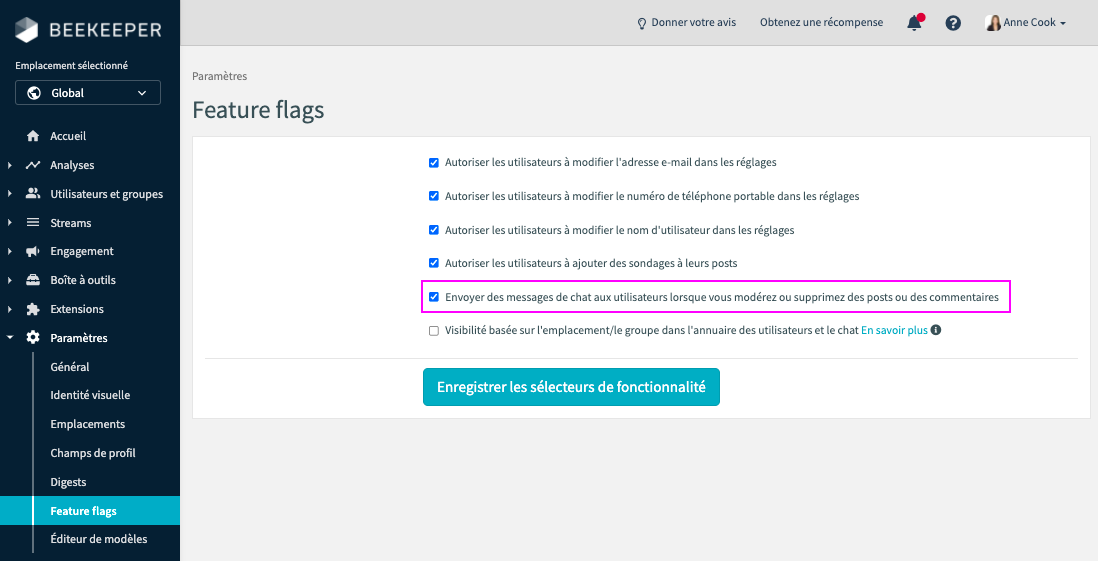Screen dimensions: 1098x561
Task: Open Éditeur de modèles
Action: (99, 539)
